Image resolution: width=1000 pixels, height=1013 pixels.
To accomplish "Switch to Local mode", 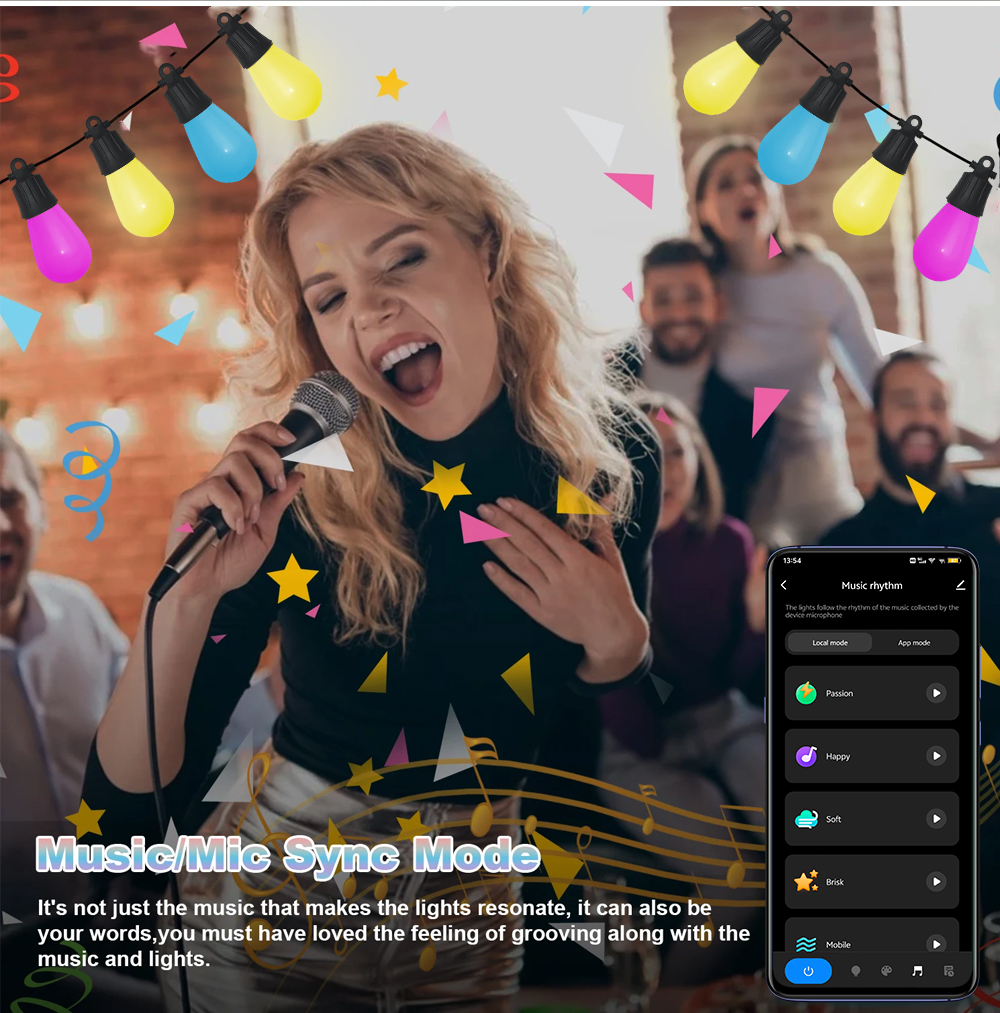I will (829, 643).
